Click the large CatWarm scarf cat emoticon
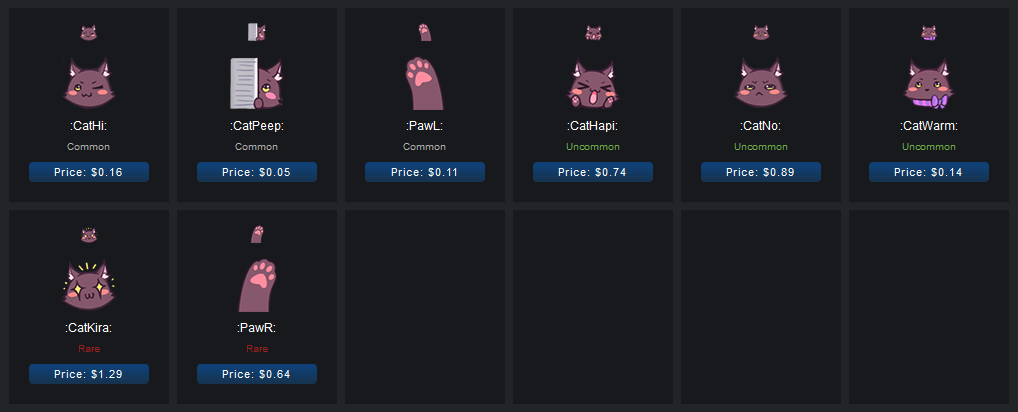This screenshot has height=412, width=1018. coord(929,83)
